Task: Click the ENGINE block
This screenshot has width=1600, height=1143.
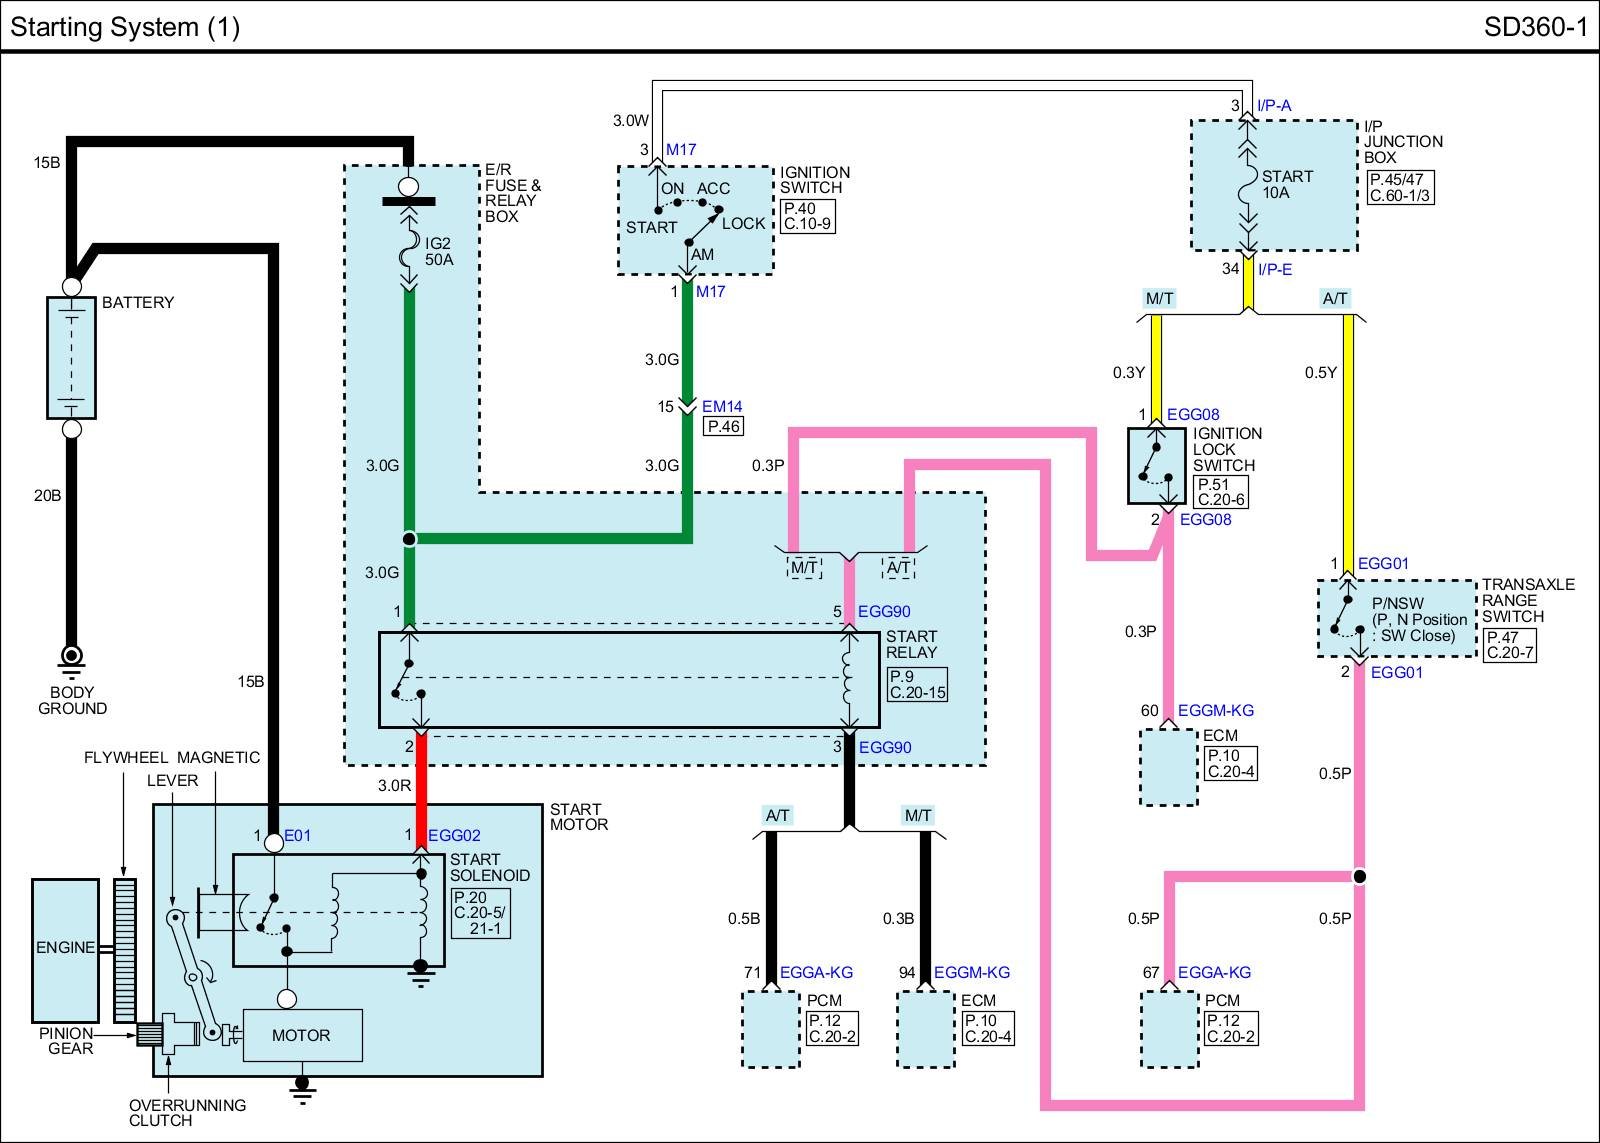Action: point(65,948)
